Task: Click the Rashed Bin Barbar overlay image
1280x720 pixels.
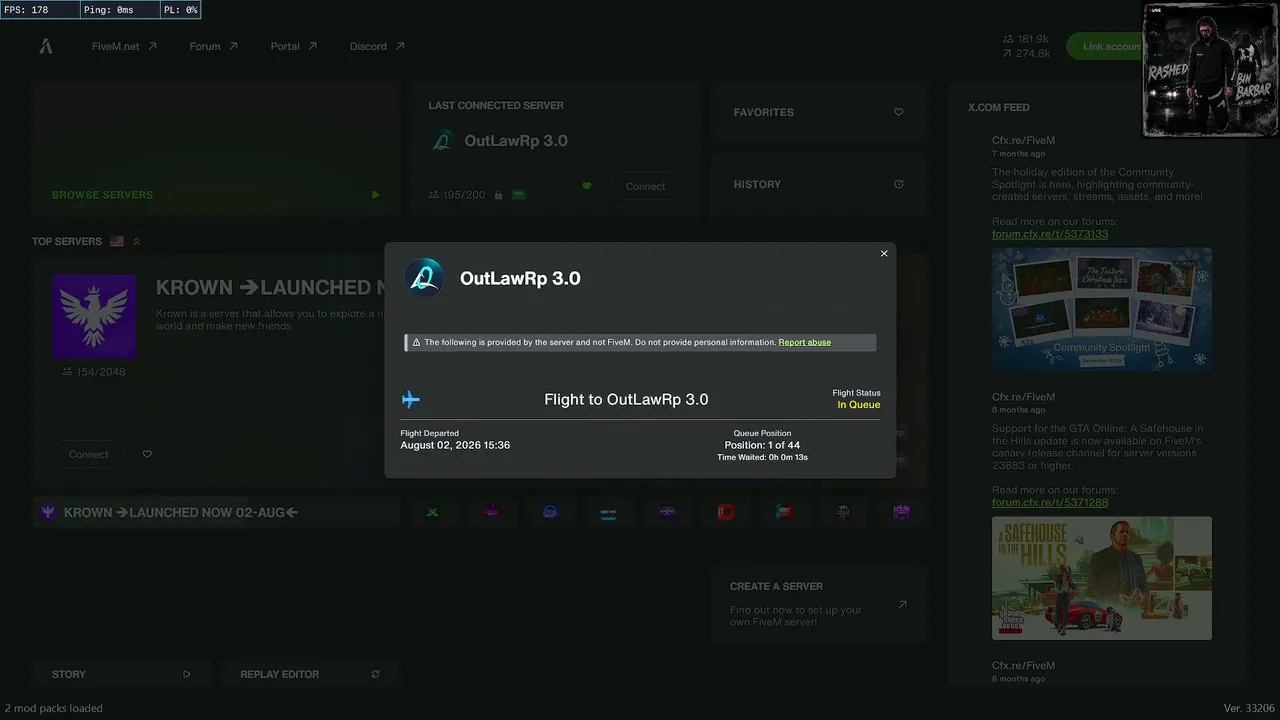Action: pyautogui.click(x=1210, y=70)
